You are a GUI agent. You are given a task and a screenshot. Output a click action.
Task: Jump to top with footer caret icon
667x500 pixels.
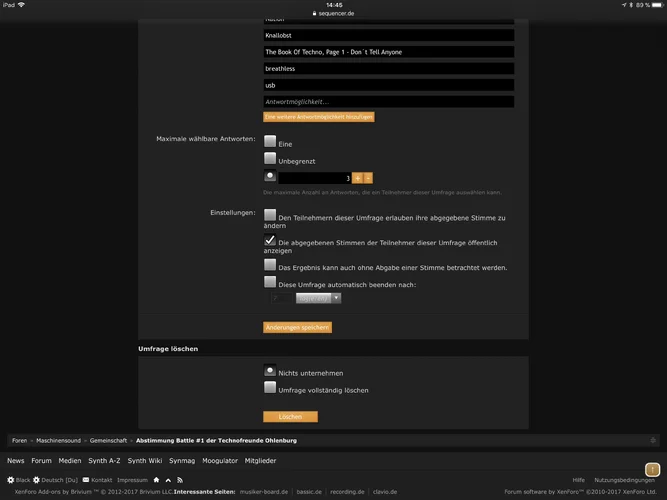(168, 480)
